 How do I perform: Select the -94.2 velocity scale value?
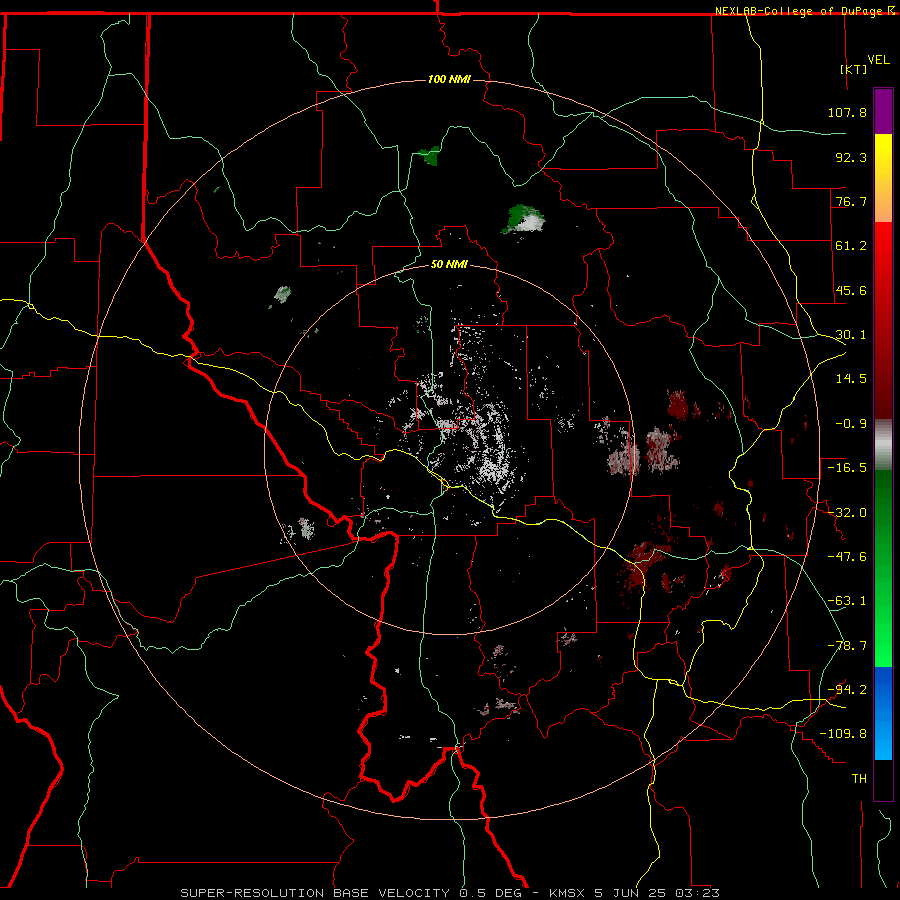(x=847, y=690)
